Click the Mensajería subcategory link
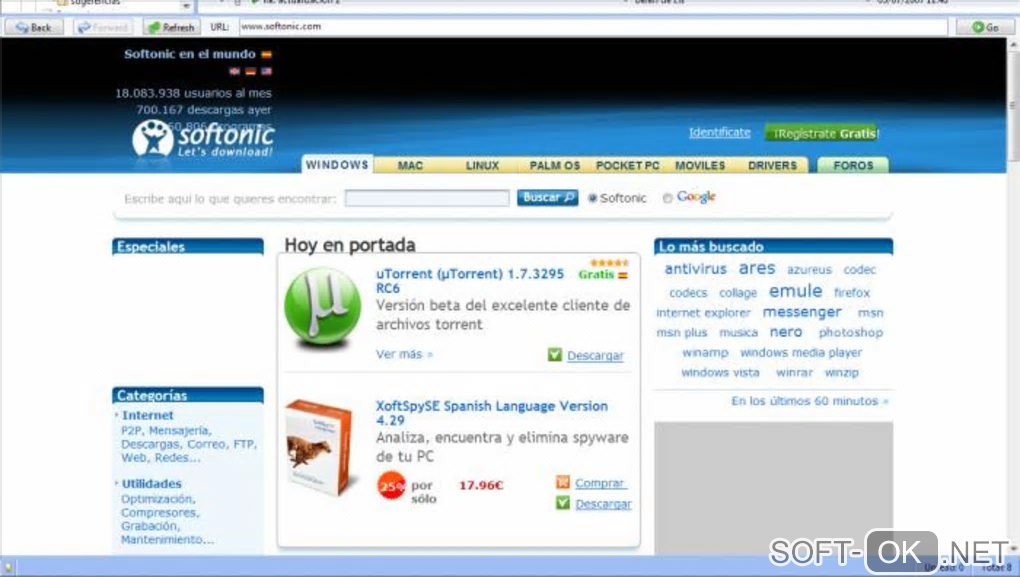 tap(180, 431)
